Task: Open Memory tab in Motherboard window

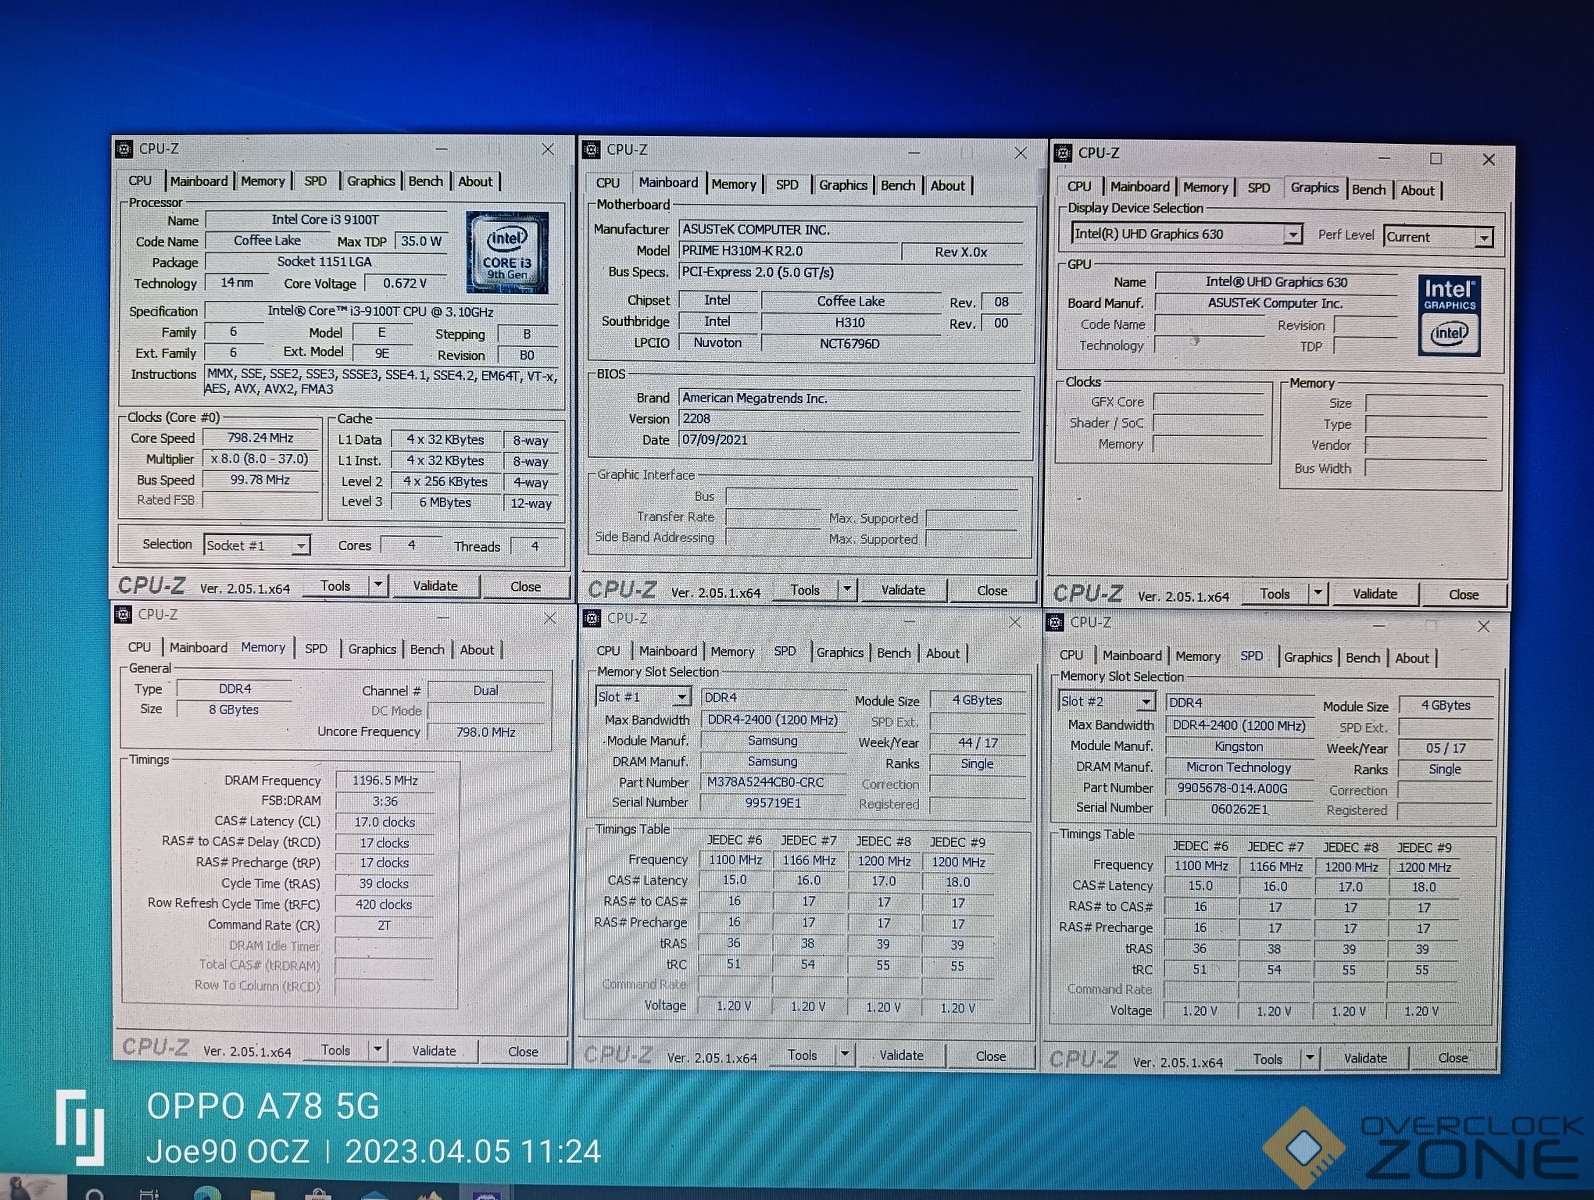Action: pos(734,184)
